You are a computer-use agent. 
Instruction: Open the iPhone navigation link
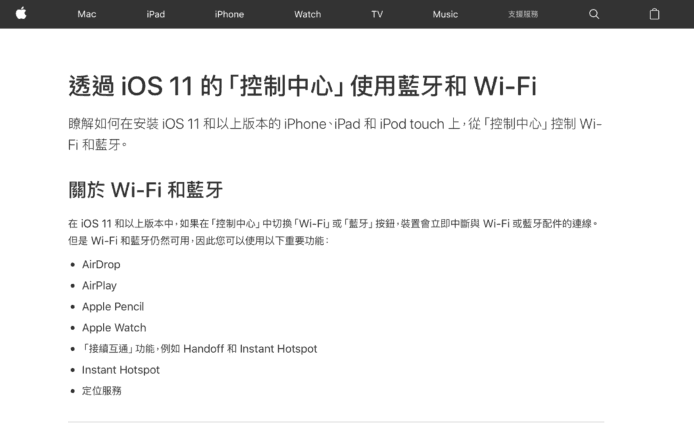[x=229, y=14]
